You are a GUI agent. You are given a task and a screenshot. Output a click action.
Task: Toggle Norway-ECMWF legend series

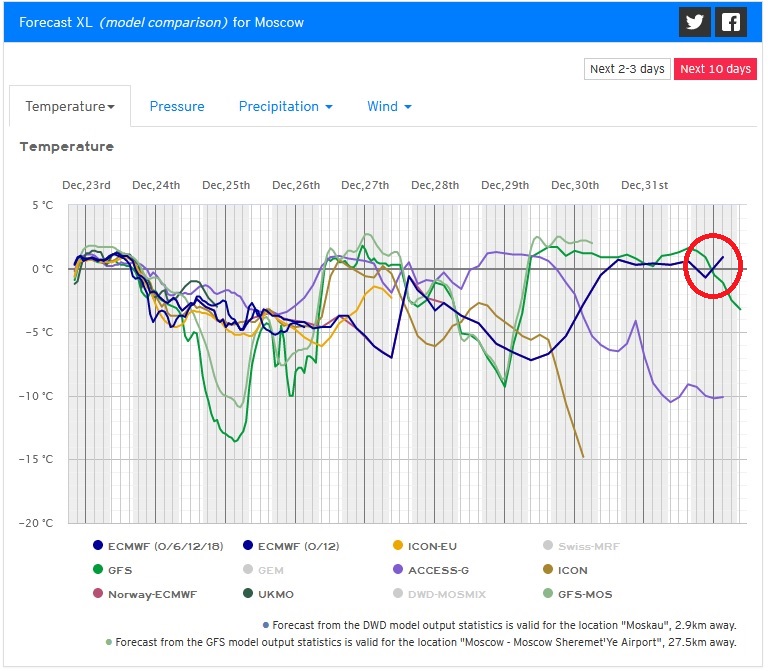(145, 594)
